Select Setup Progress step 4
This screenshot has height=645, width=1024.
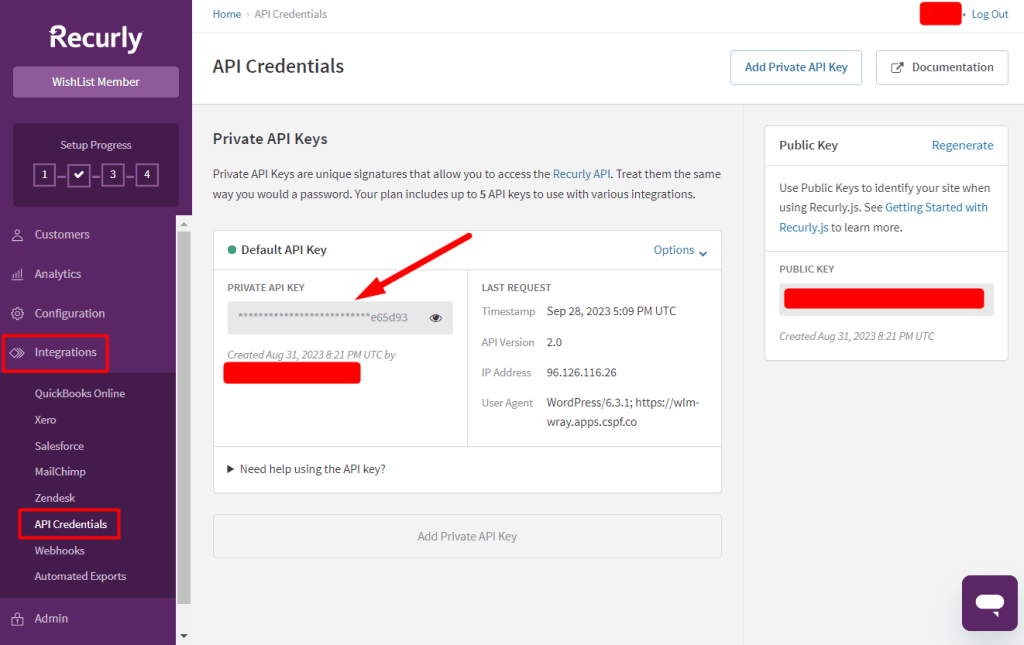coord(147,174)
